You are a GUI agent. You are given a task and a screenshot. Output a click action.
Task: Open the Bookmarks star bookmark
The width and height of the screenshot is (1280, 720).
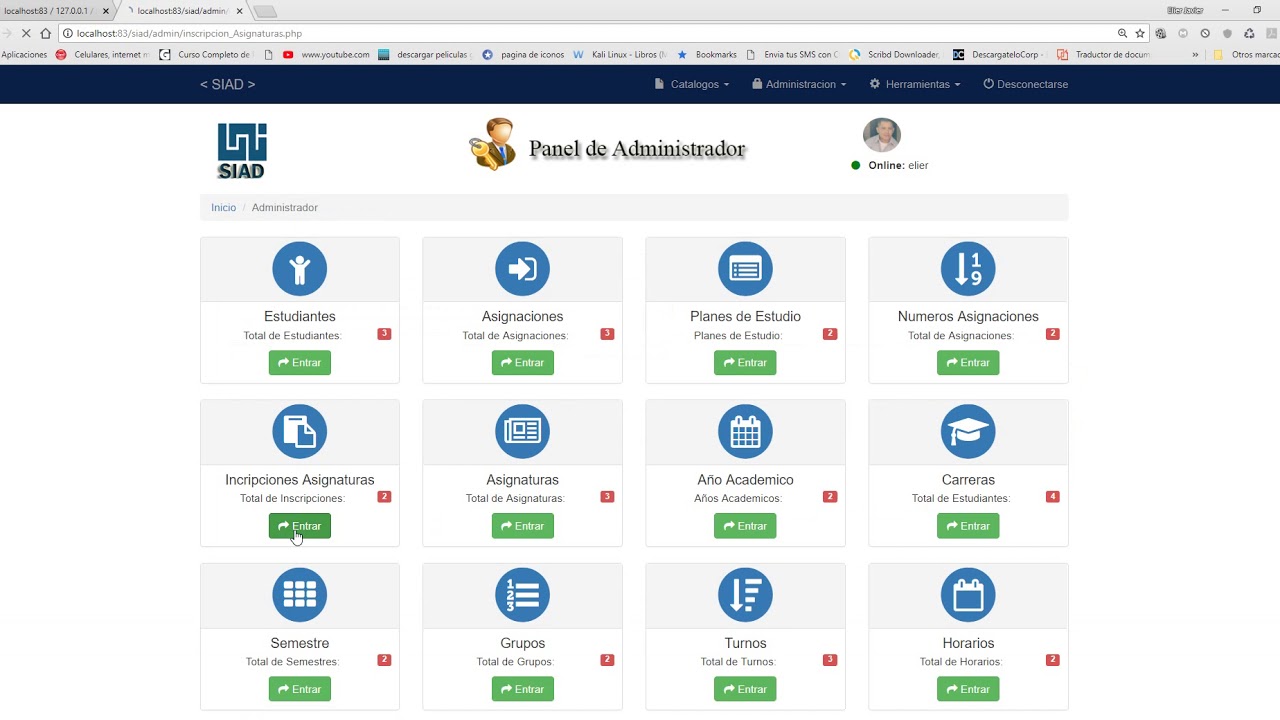pos(707,55)
